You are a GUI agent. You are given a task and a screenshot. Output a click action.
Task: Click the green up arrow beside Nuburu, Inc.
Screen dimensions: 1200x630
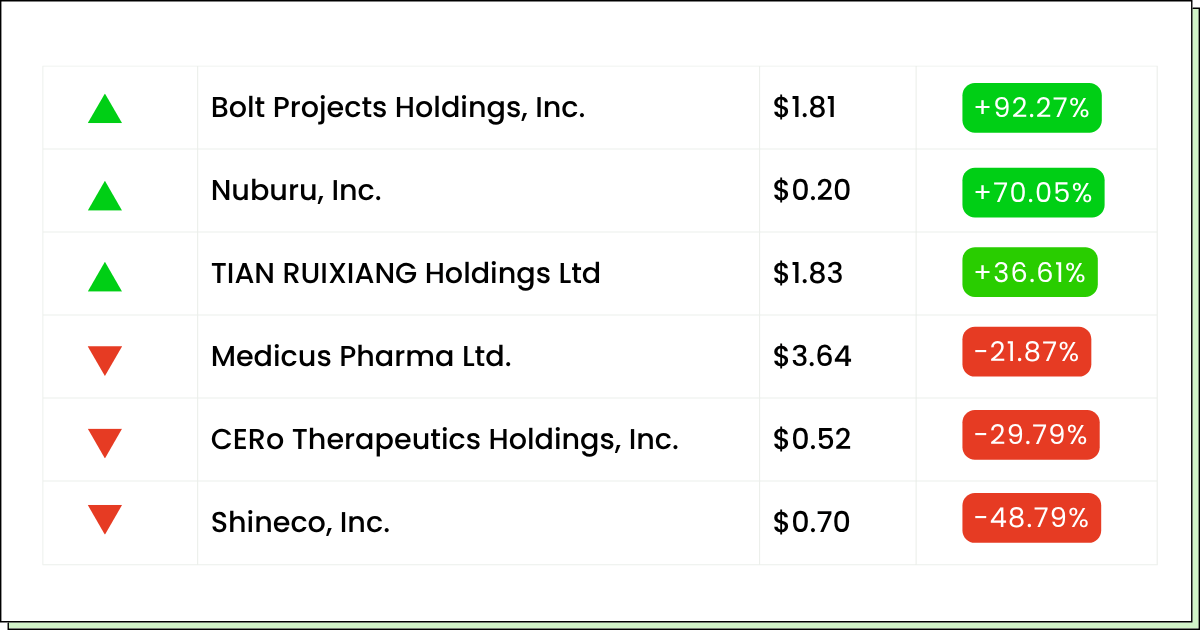coord(105,195)
